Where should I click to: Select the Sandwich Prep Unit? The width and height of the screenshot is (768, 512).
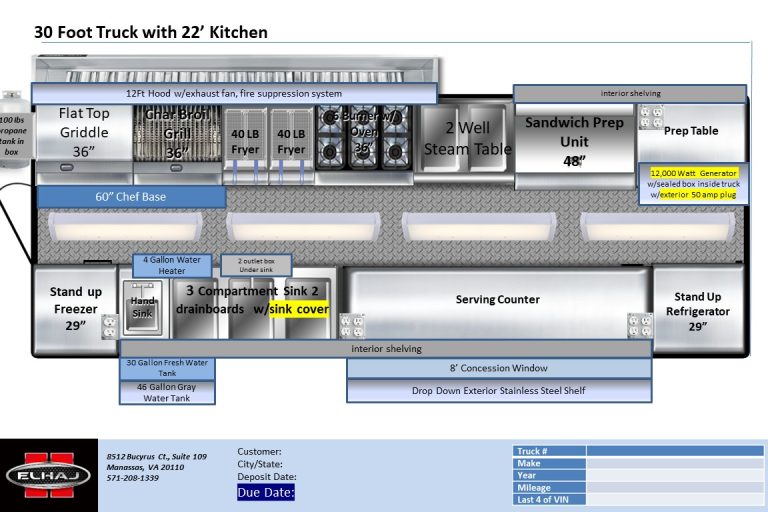tap(574, 142)
